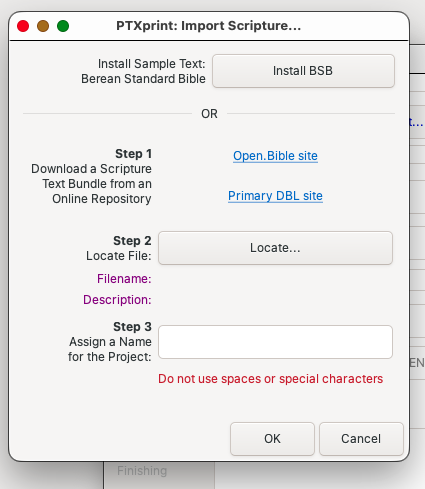
Task: Click the 'PTXprint: Import Scripture...' title
Action: click(x=209, y=26)
